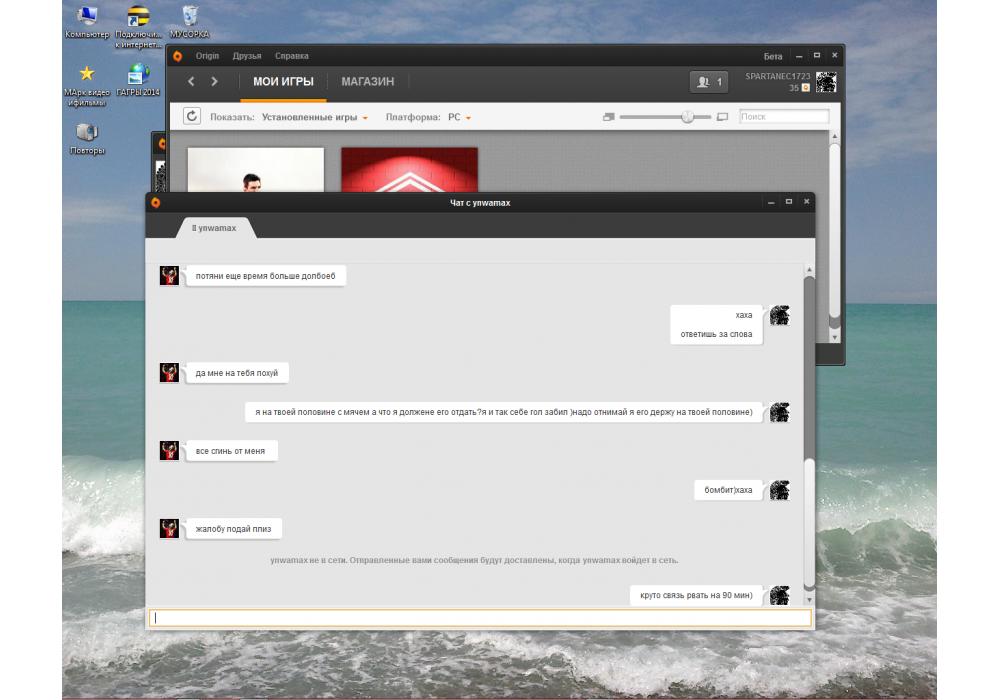The height and width of the screenshot is (700, 1000).
Task: Click own avatar next to 'ответишь за слова'
Action: click(779, 316)
